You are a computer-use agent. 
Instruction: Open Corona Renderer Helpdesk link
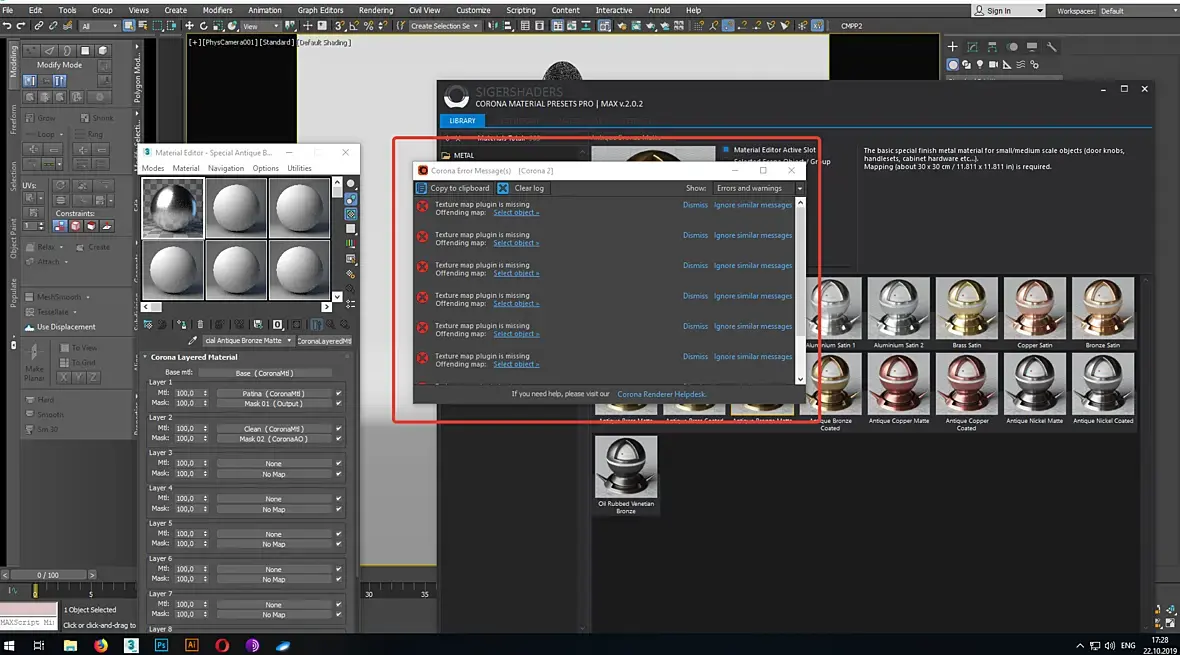click(661, 394)
